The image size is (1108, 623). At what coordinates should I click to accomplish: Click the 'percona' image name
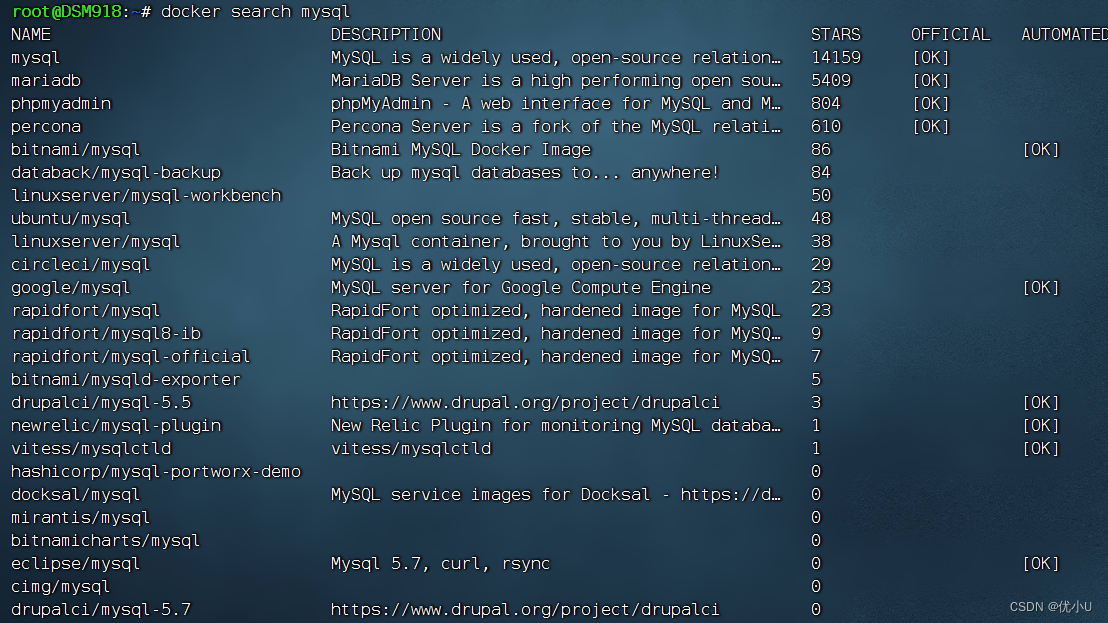coord(46,127)
